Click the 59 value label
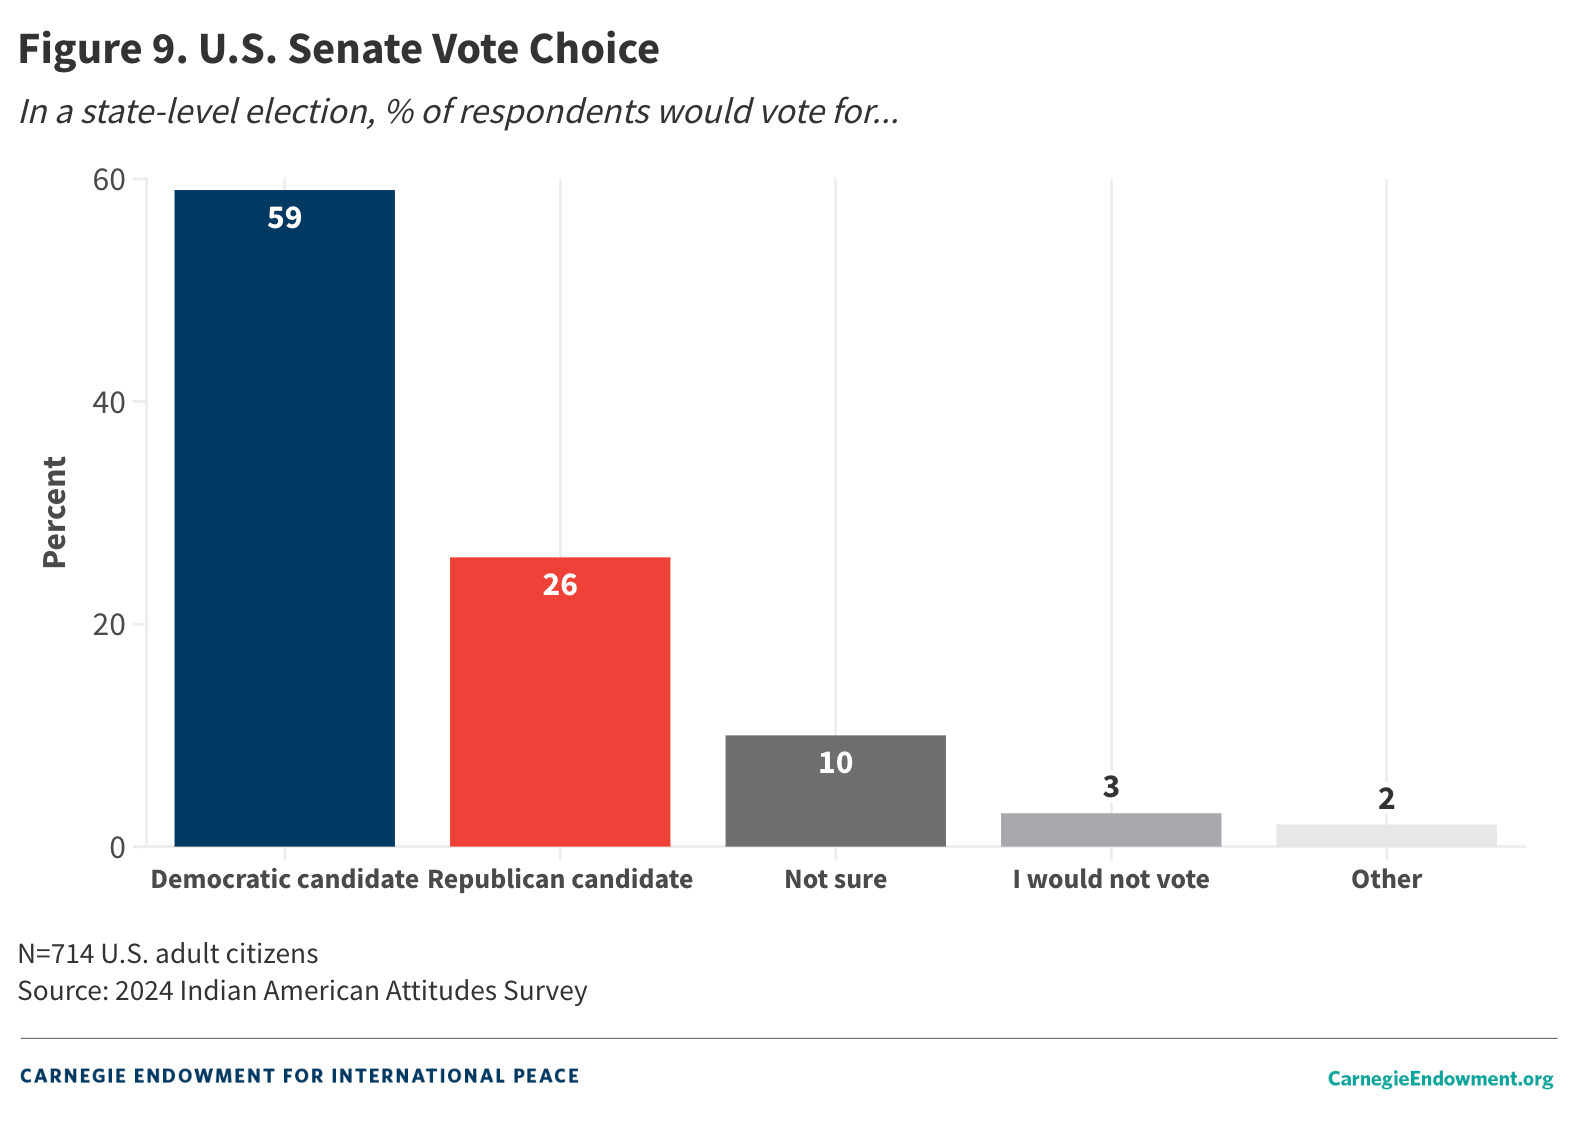The width and height of the screenshot is (1582, 1144). coord(284,217)
